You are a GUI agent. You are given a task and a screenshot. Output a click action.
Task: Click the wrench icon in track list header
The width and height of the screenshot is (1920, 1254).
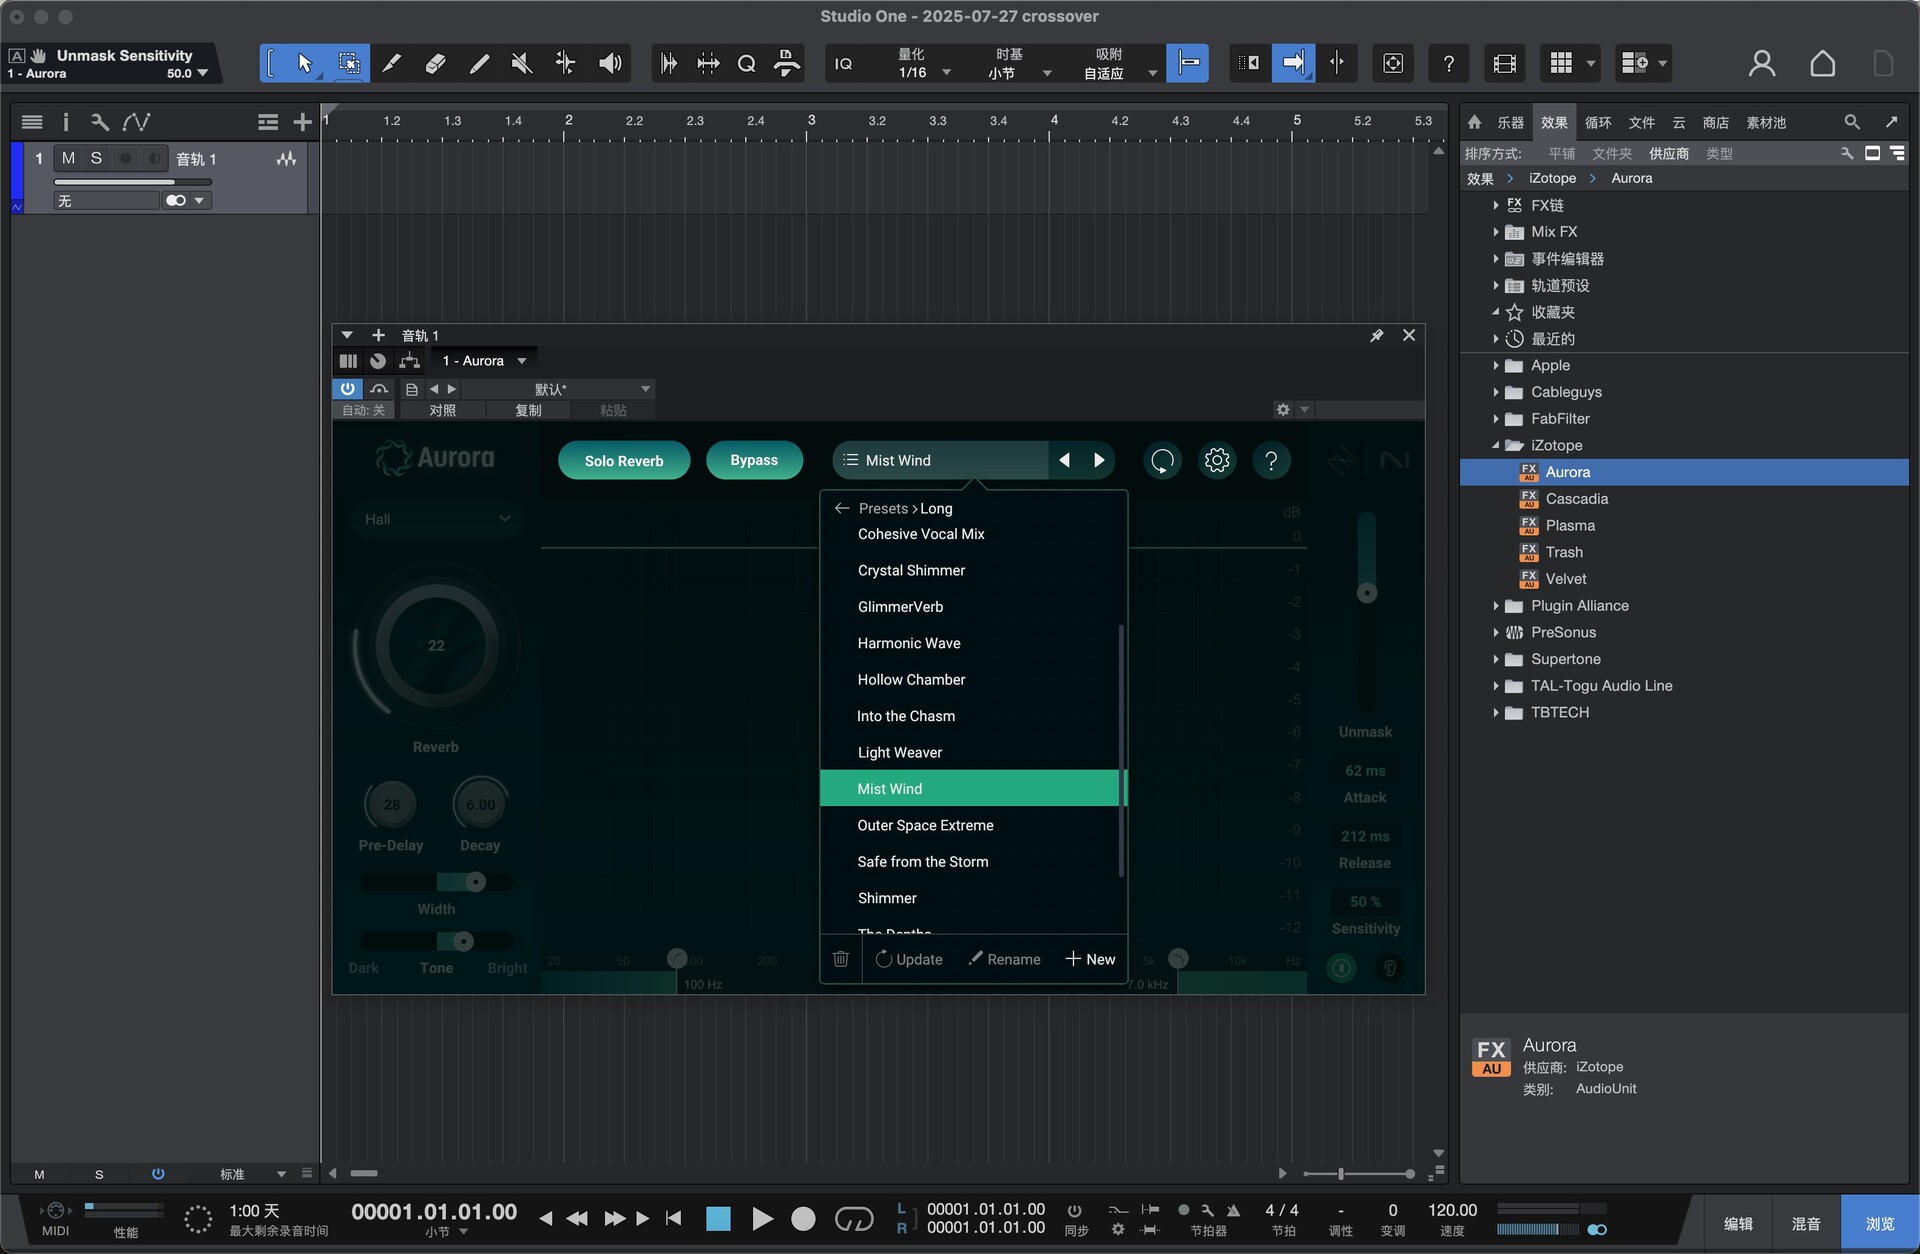click(x=99, y=122)
